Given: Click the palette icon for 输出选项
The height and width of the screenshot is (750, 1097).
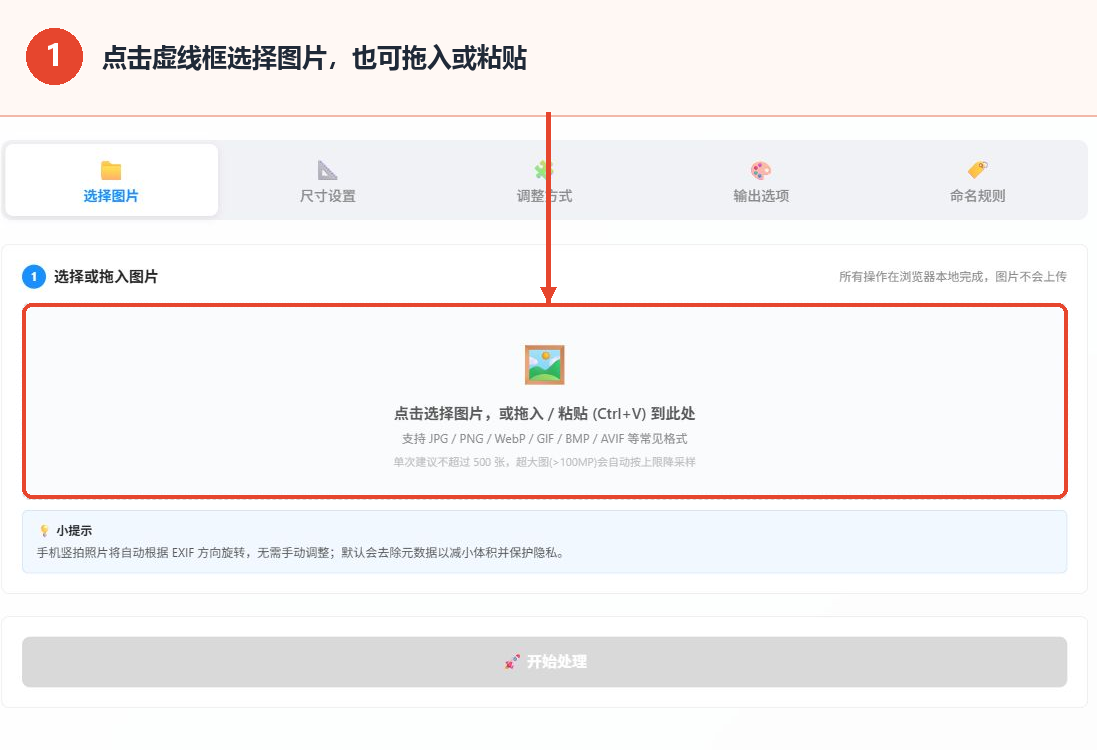Looking at the screenshot, I should (760, 170).
